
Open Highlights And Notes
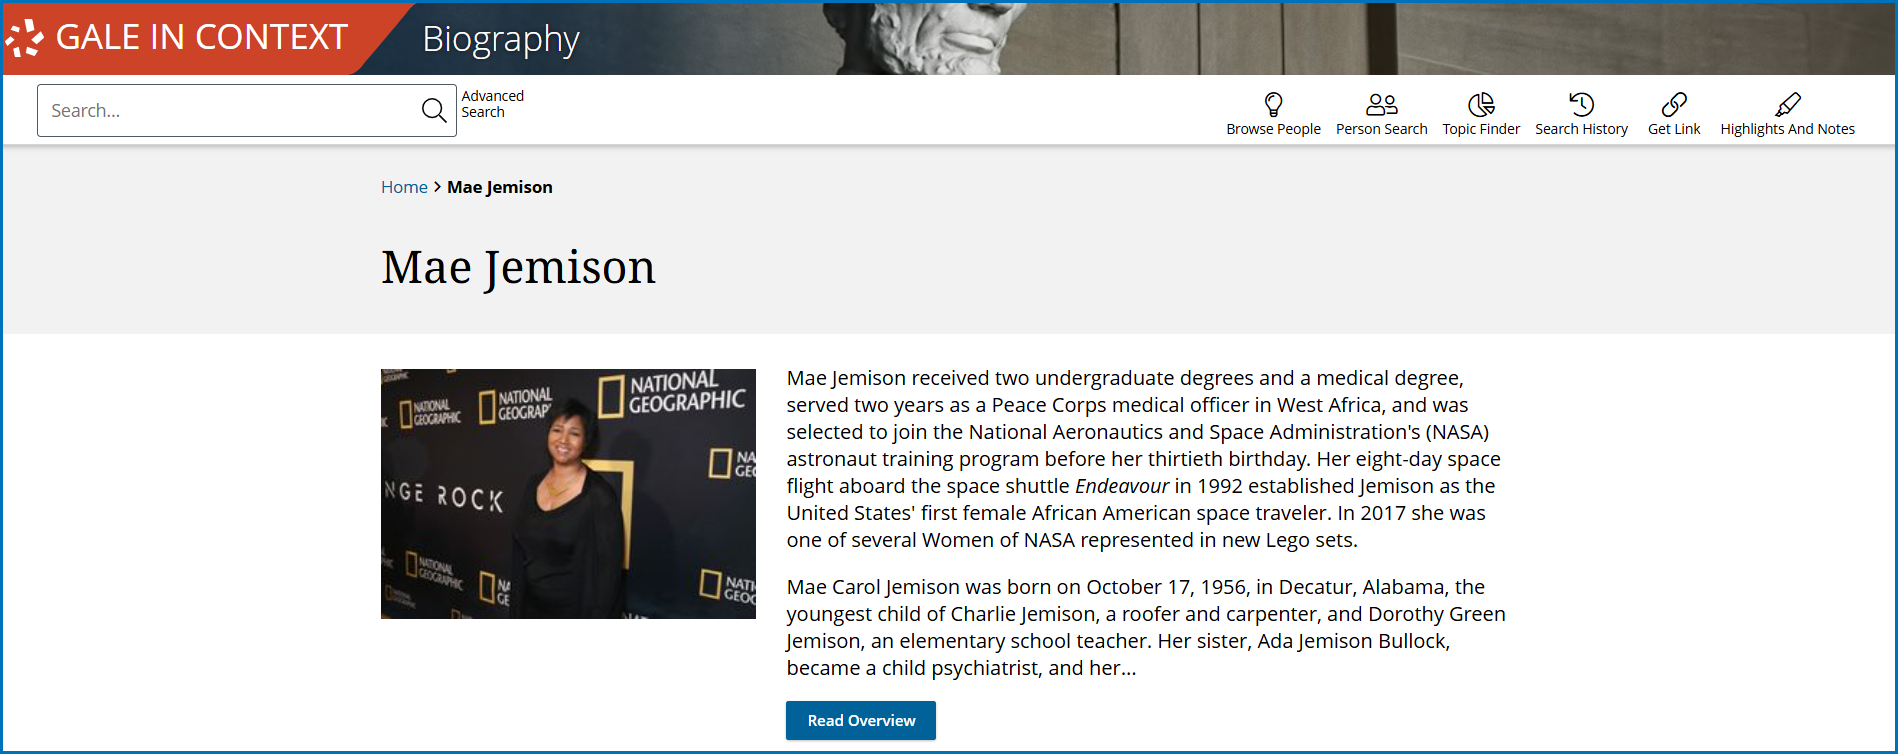(x=1787, y=114)
